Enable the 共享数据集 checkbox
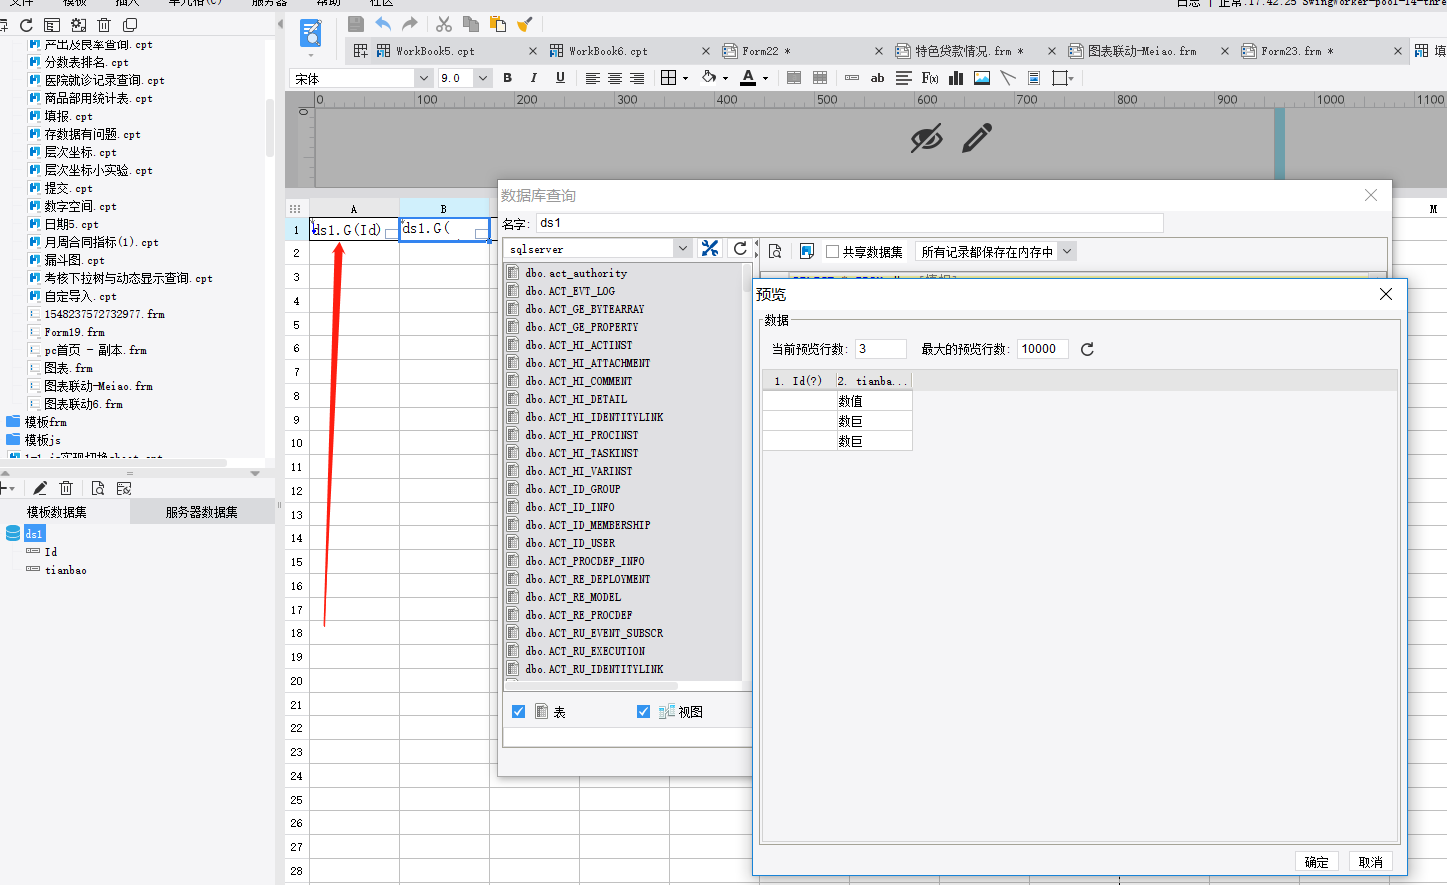The width and height of the screenshot is (1447, 885). (832, 252)
